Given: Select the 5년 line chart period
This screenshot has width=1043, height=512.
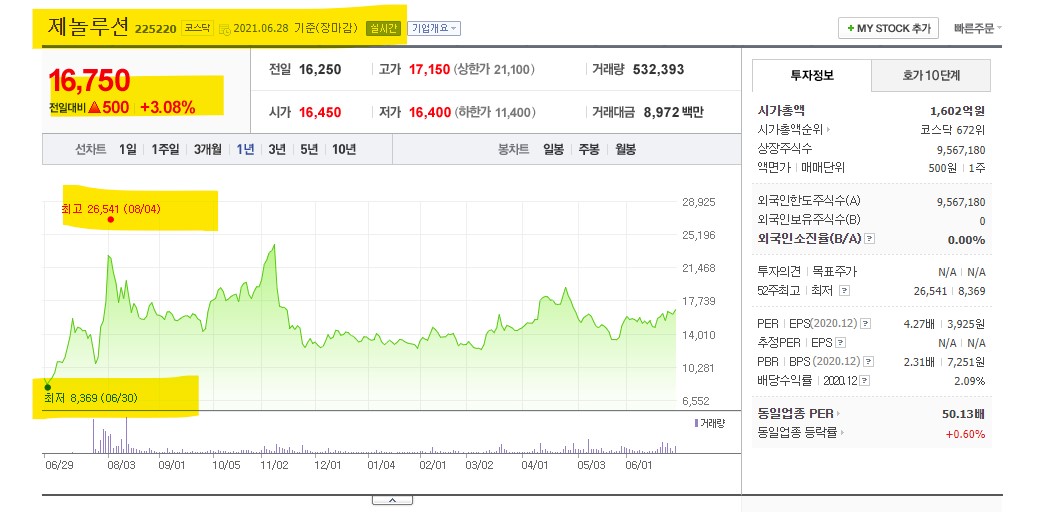Looking at the screenshot, I should coord(309,149).
